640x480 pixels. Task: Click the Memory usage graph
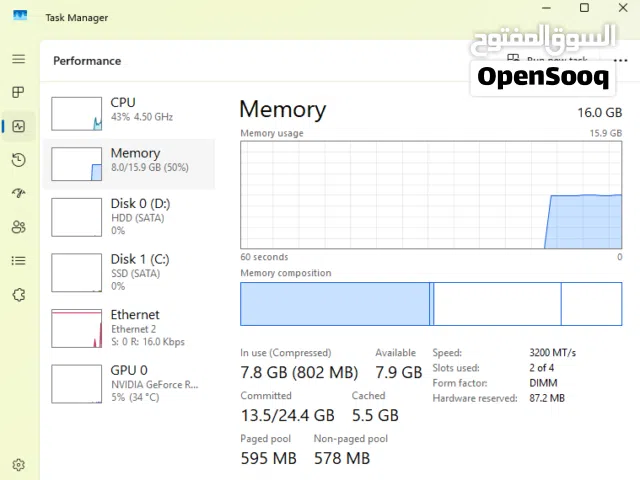point(431,195)
